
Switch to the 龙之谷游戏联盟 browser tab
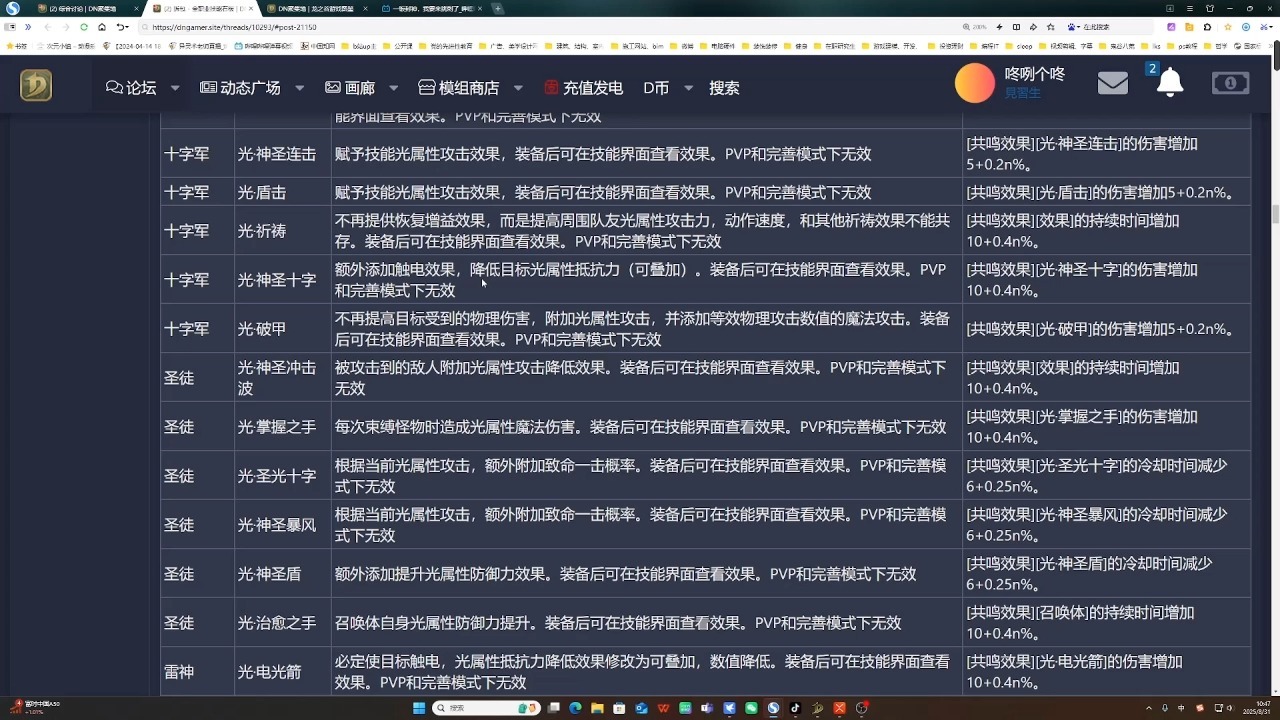[x=317, y=8]
